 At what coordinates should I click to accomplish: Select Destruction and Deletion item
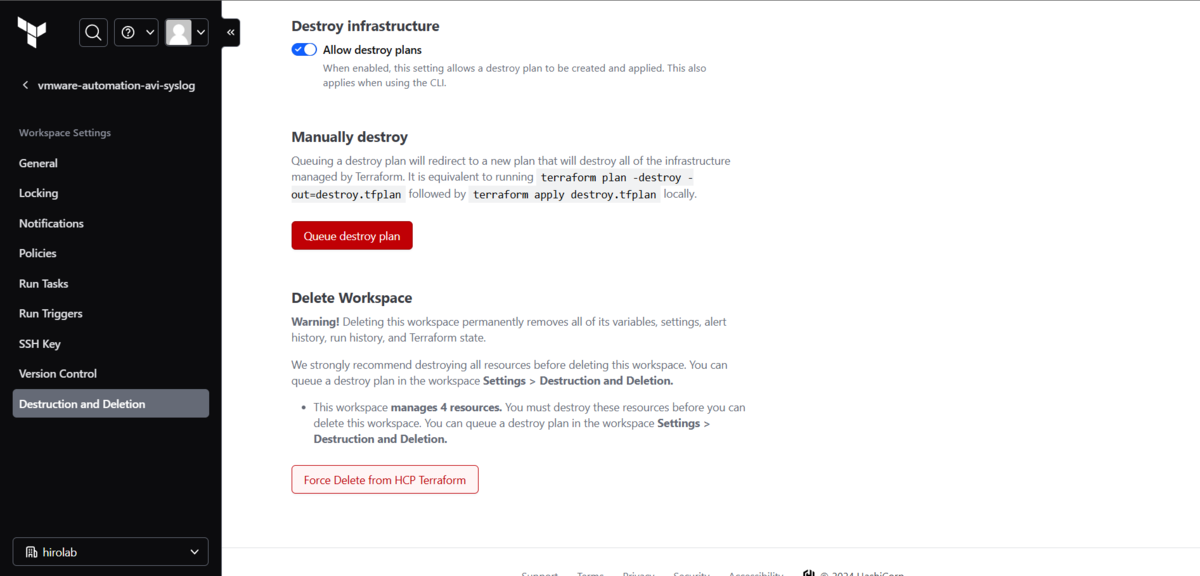point(111,403)
